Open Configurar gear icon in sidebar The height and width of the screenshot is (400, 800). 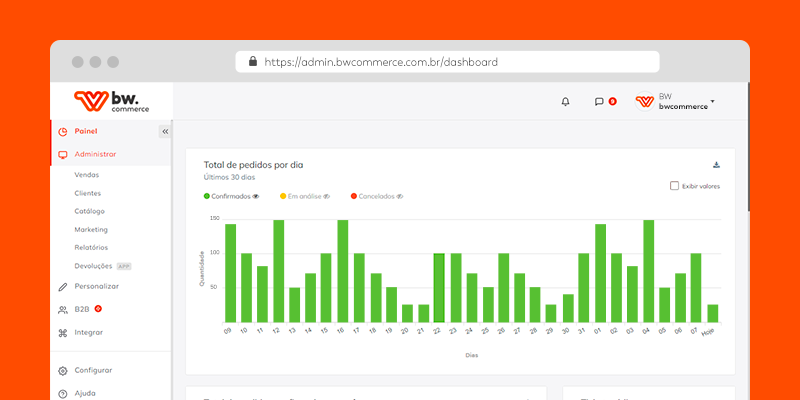tap(62, 370)
